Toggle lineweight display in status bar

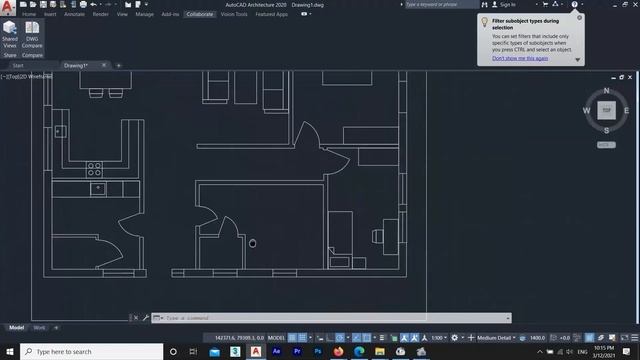click(x=382, y=338)
